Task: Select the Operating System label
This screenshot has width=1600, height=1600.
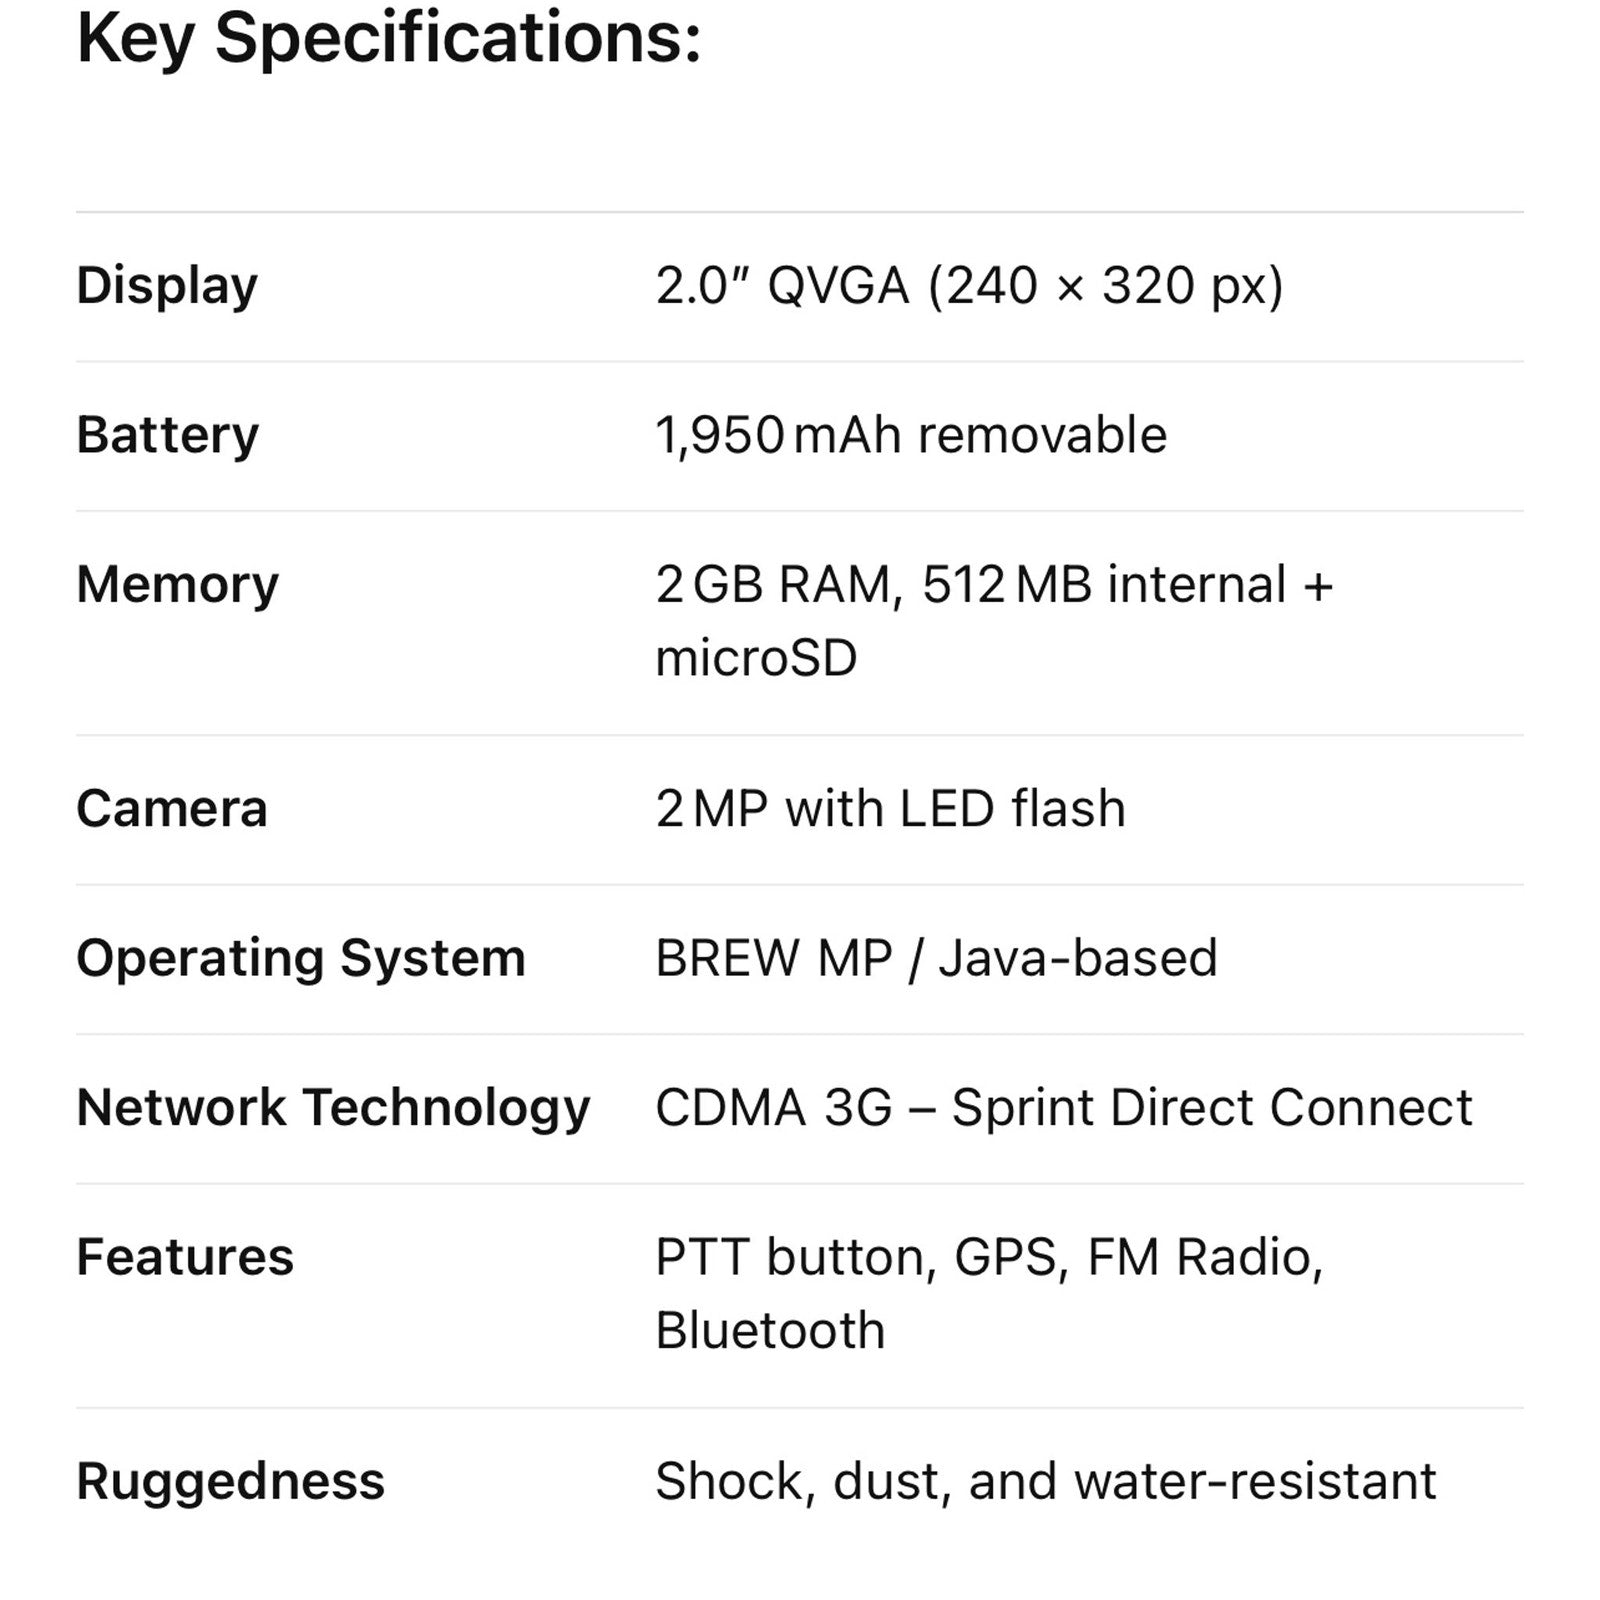Action: click(x=300, y=959)
